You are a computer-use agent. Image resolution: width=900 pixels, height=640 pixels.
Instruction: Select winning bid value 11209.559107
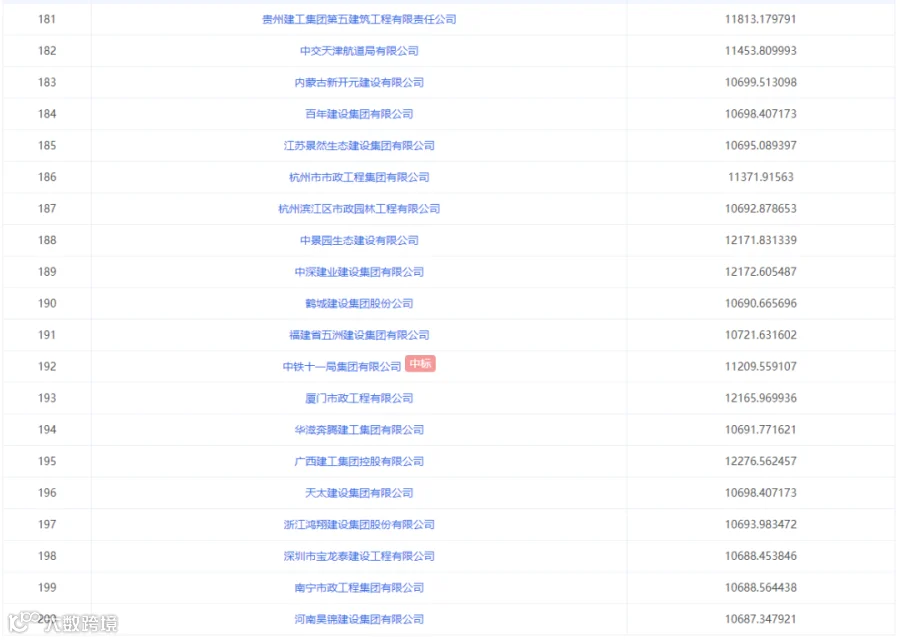coord(761,366)
